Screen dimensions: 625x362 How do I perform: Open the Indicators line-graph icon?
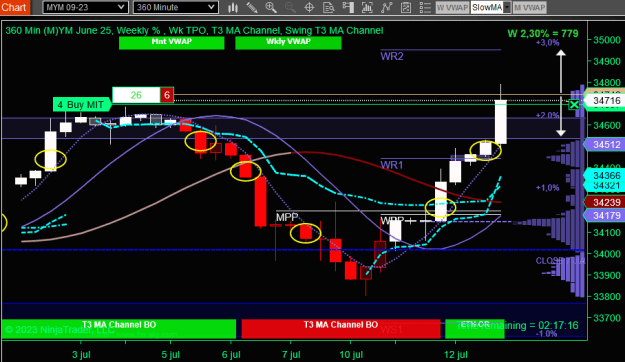tap(386, 8)
